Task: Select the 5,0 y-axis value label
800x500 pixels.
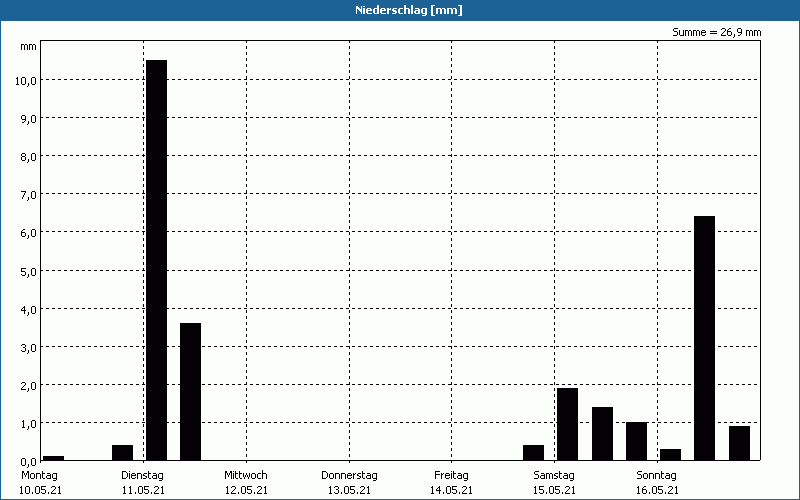Action: tap(28, 271)
